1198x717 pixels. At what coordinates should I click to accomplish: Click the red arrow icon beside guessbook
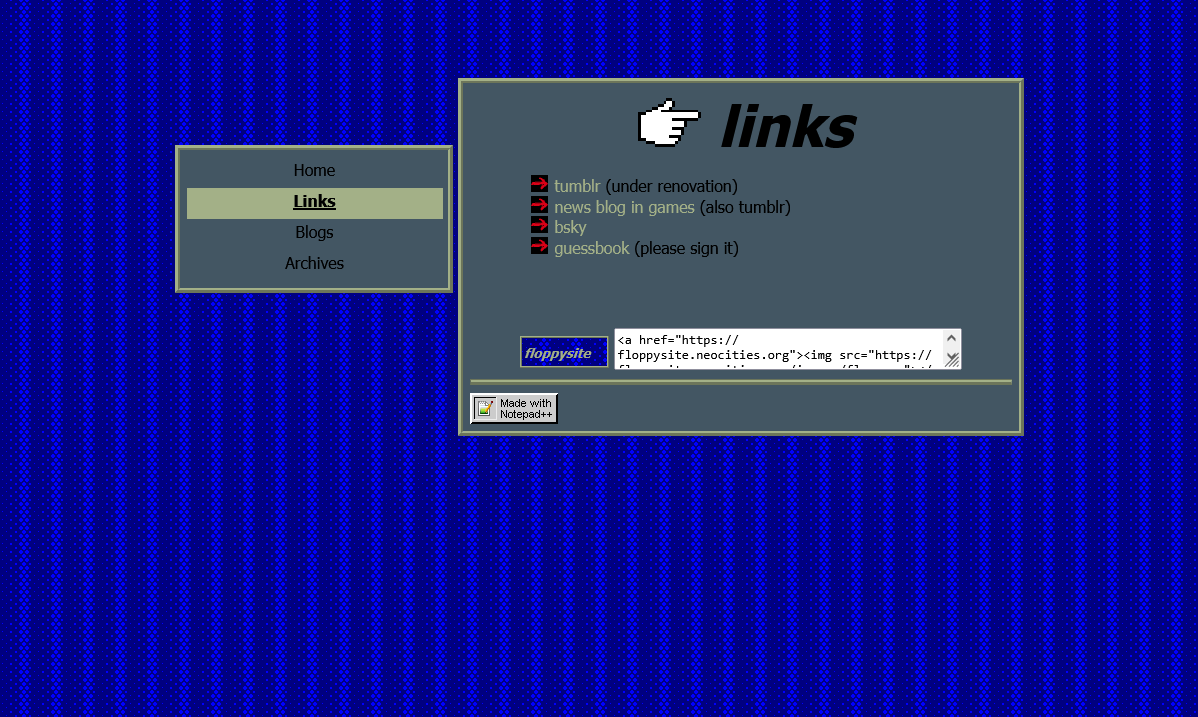click(x=539, y=246)
